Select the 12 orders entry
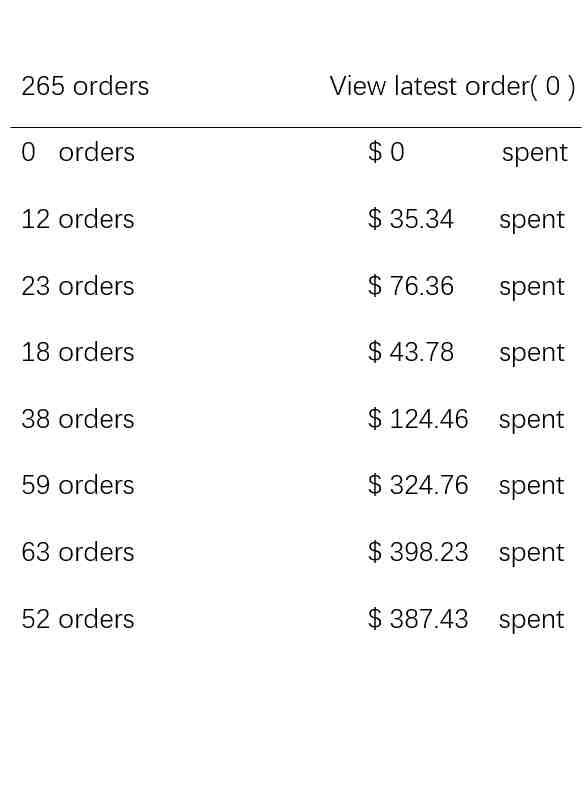Screen dimensions: 588x796 [78, 219]
